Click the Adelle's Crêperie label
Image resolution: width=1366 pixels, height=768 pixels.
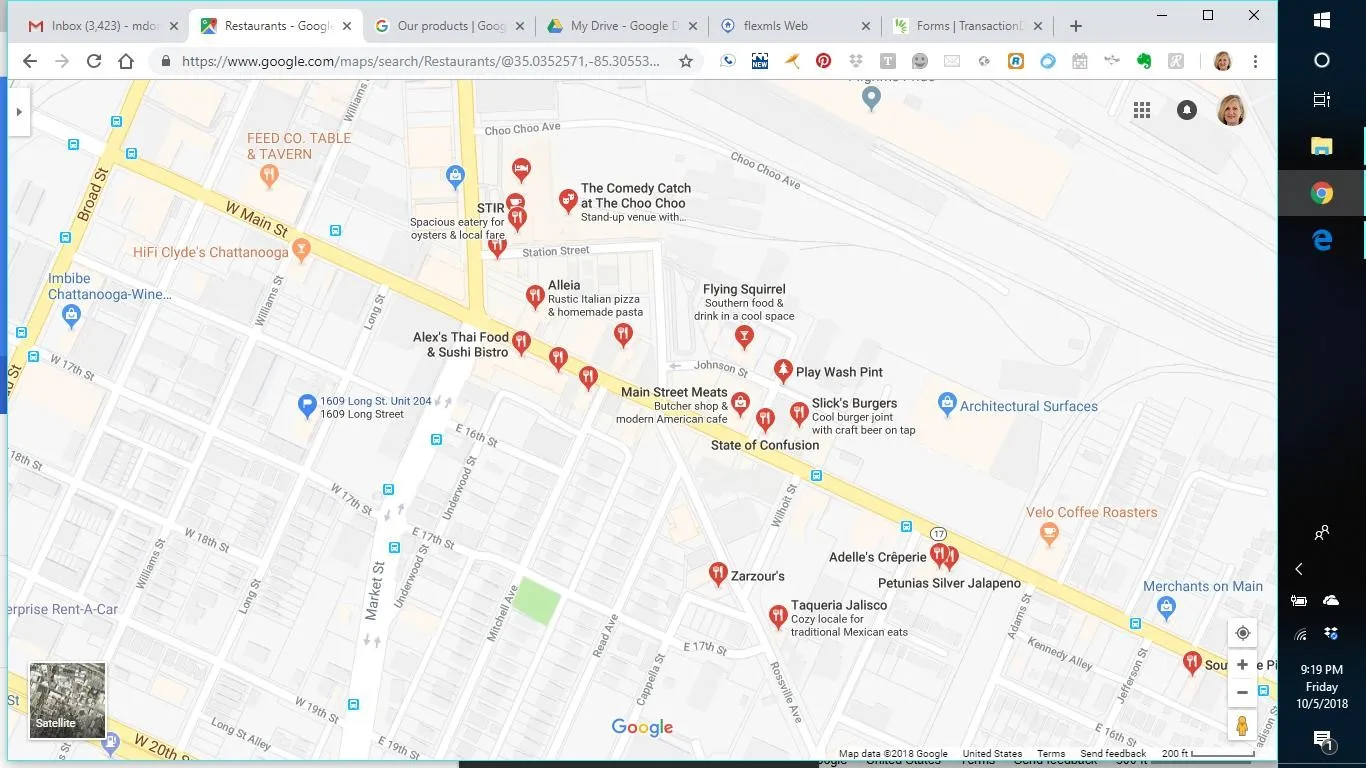pyautogui.click(x=878, y=557)
